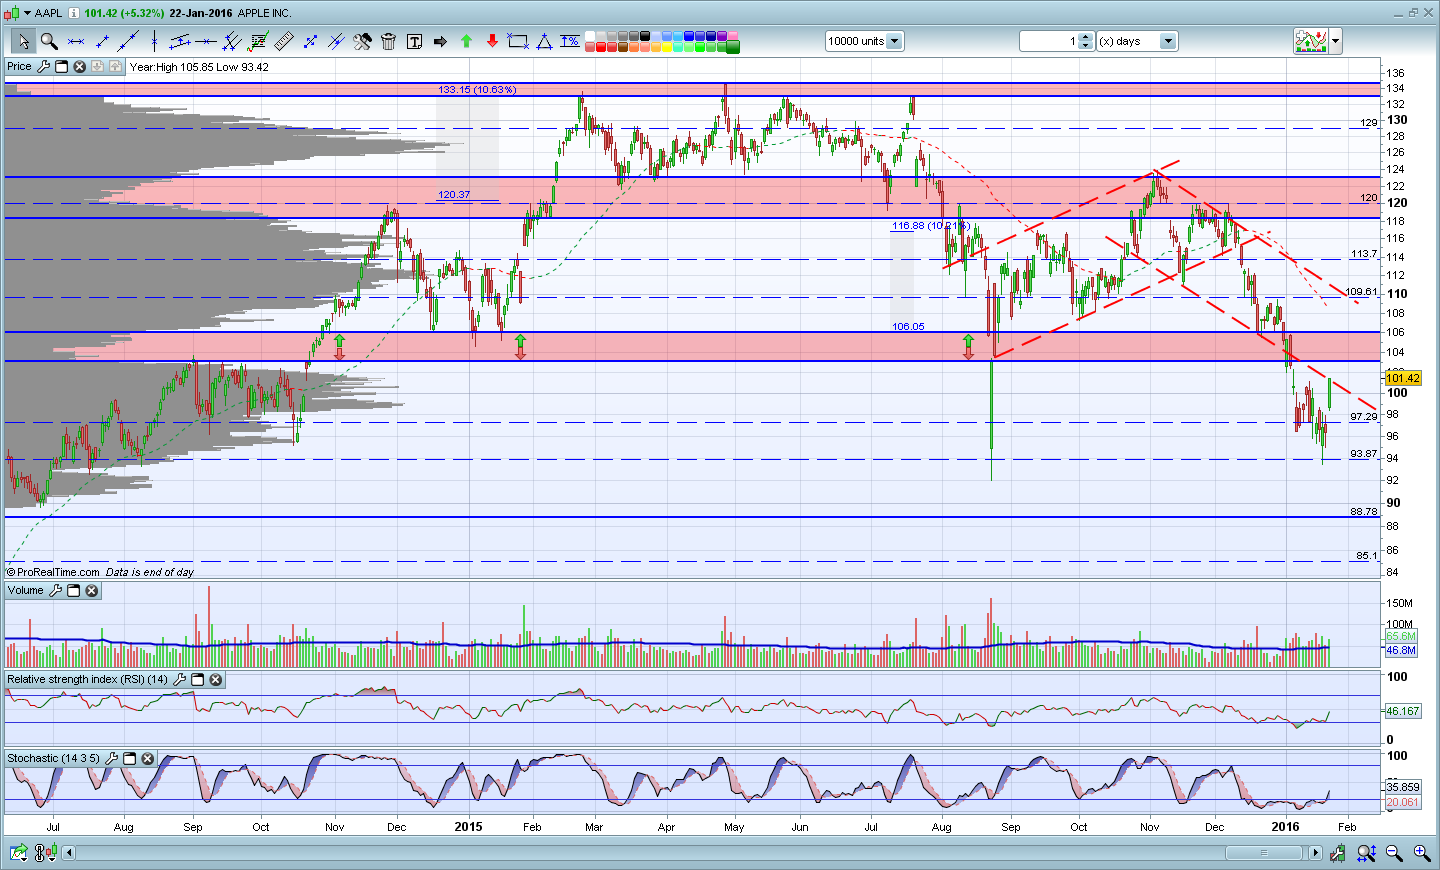Select the pitchfork fan tool
The image size is (1440, 870).
tap(232, 41)
